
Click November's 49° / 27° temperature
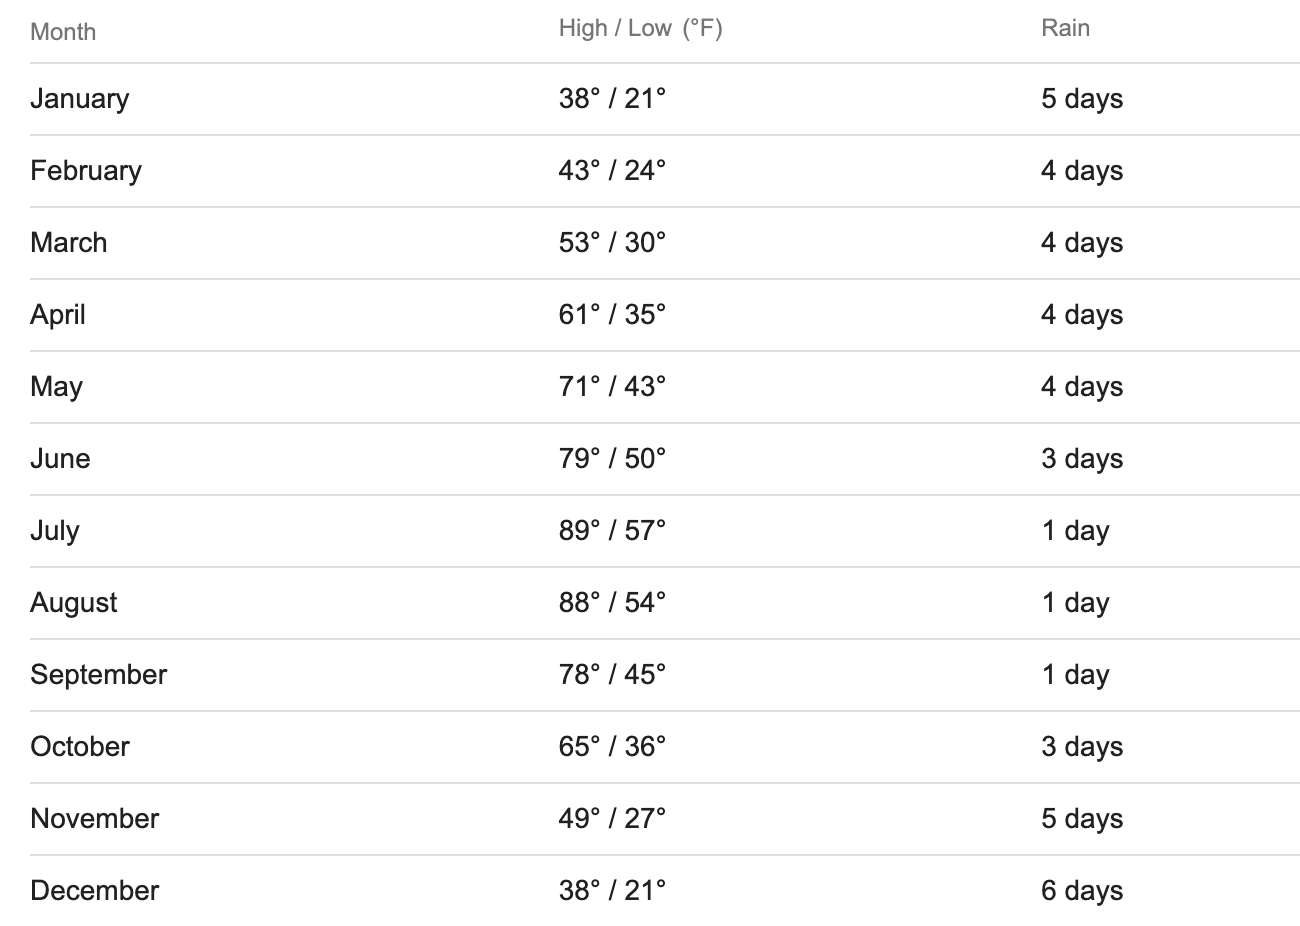click(x=612, y=818)
